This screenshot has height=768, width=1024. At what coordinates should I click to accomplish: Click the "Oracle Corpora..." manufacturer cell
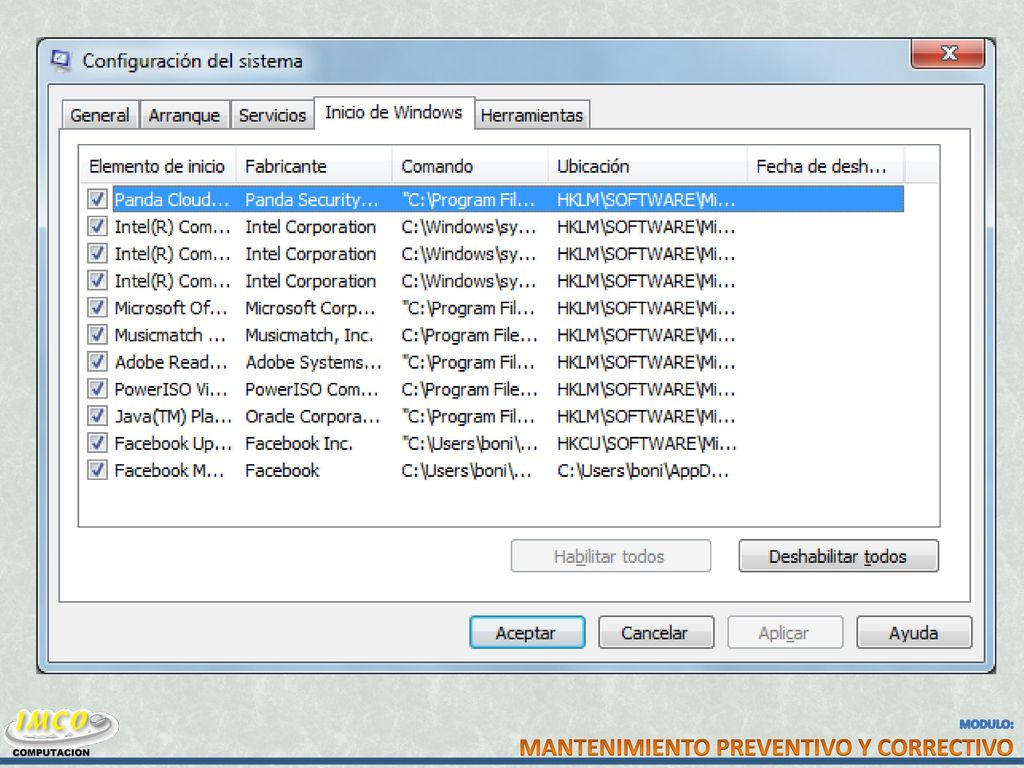coord(312,416)
